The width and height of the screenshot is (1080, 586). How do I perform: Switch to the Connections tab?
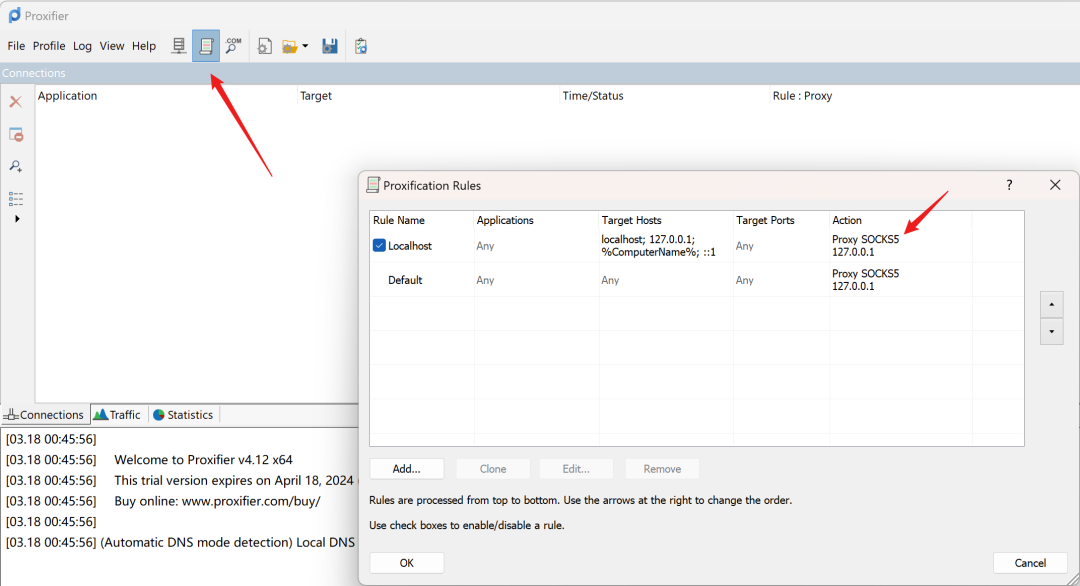tap(45, 415)
